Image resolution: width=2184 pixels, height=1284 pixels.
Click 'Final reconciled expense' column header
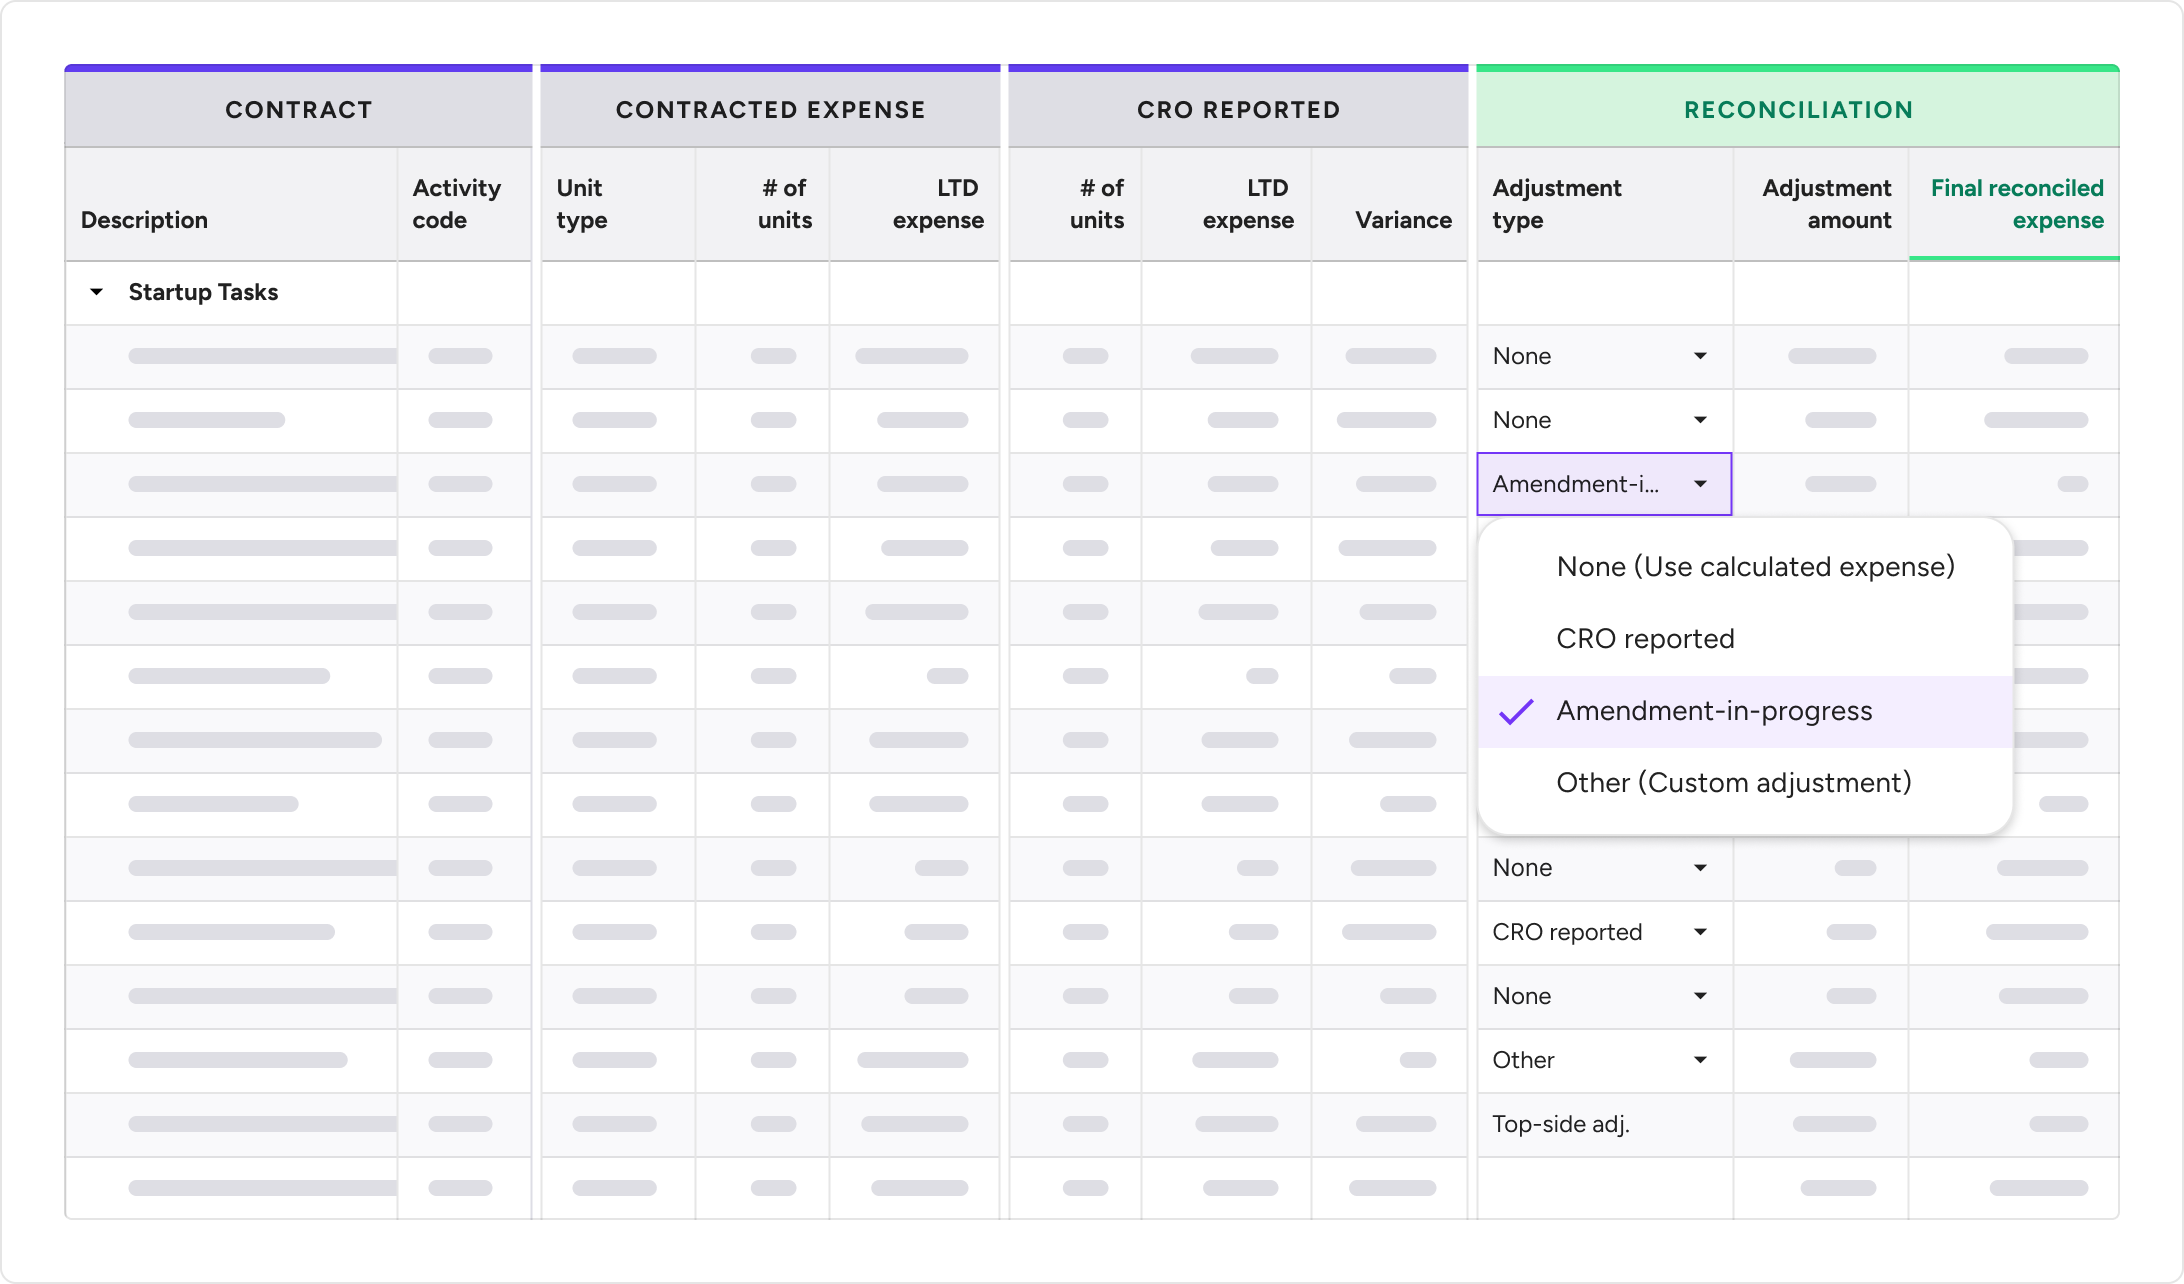click(x=2016, y=204)
